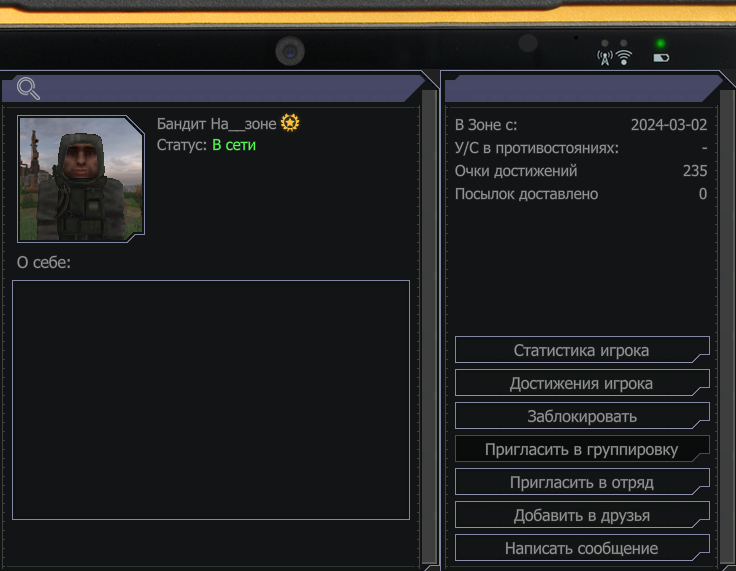The image size is (736, 571).
Task: Click the battery indicator icon
Action: pos(661,58)
